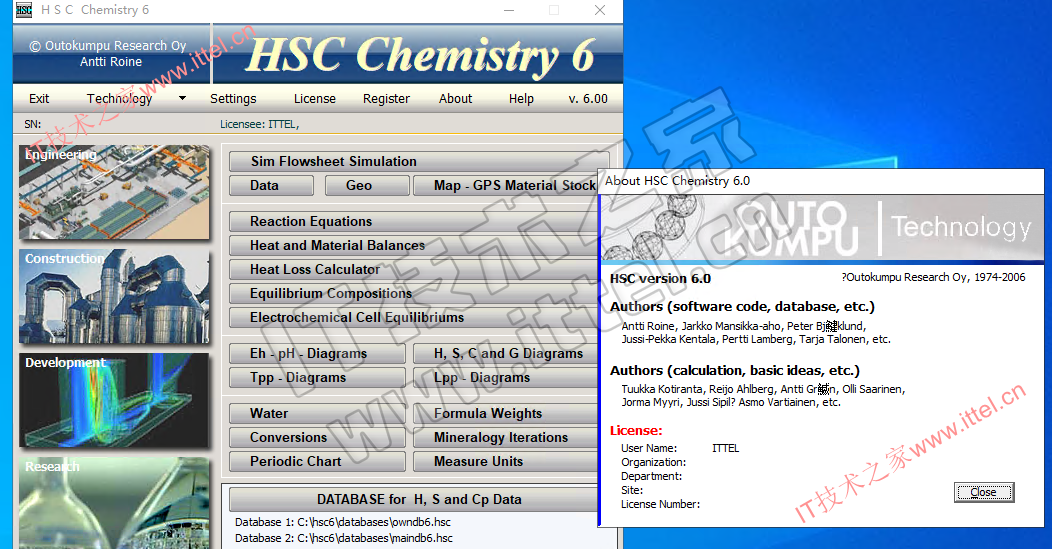Click Database 1 owndb6.hsc path text

pyautogui.click(x=343, y=522)
